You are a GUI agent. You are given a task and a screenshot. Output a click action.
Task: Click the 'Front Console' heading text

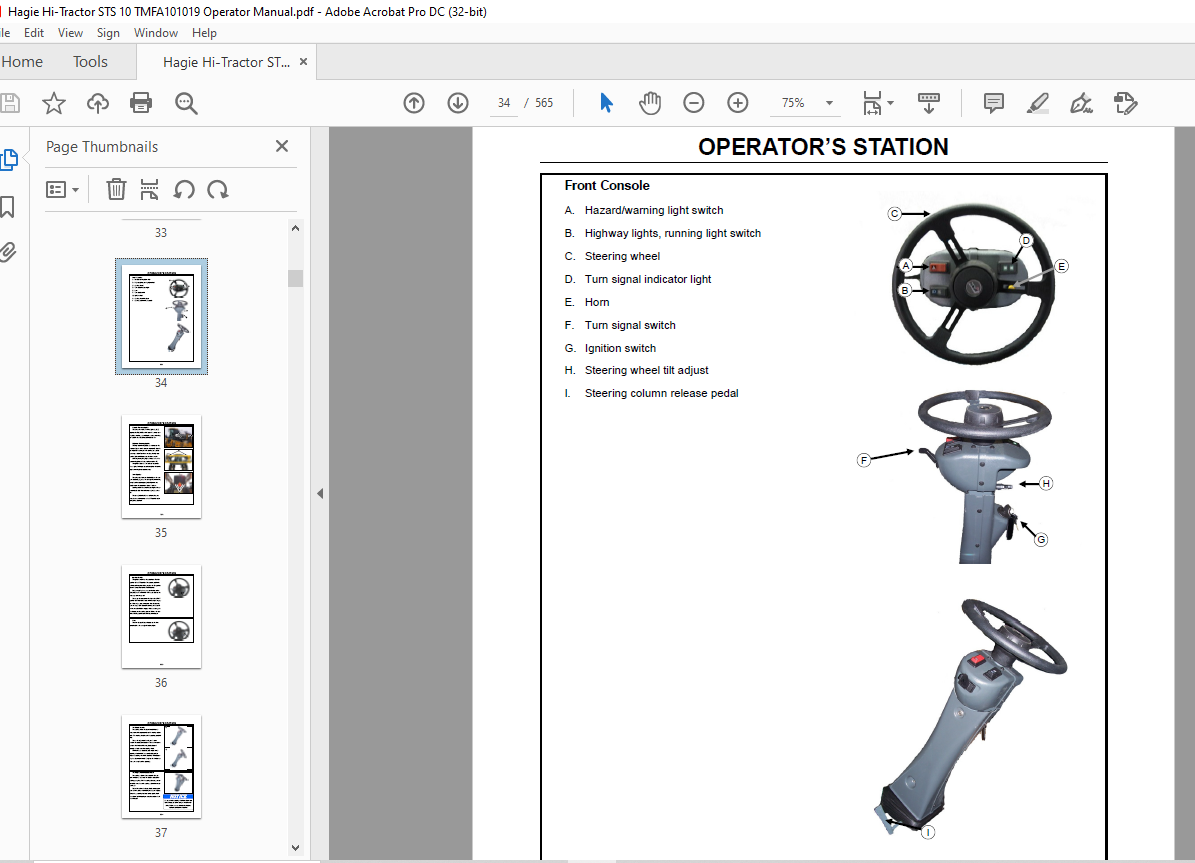607,185
